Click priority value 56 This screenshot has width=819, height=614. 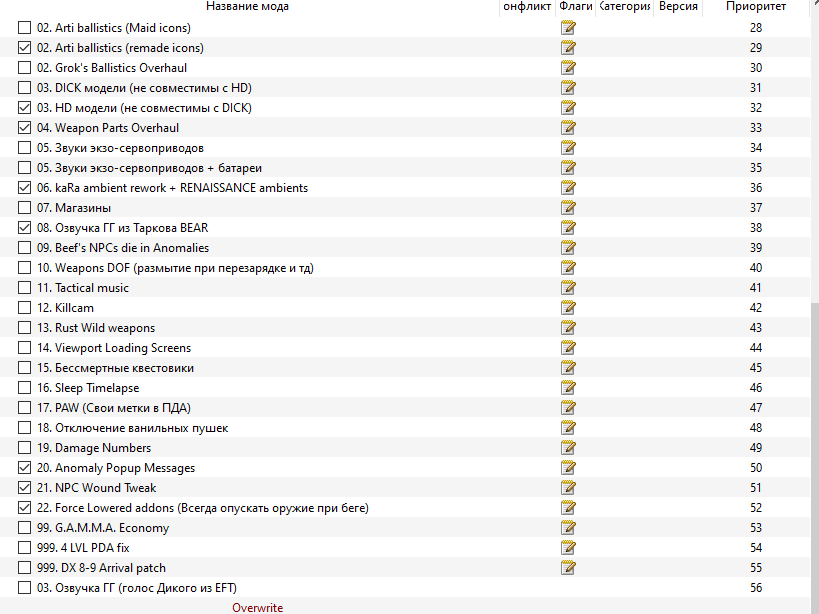(x=756, y=588)
